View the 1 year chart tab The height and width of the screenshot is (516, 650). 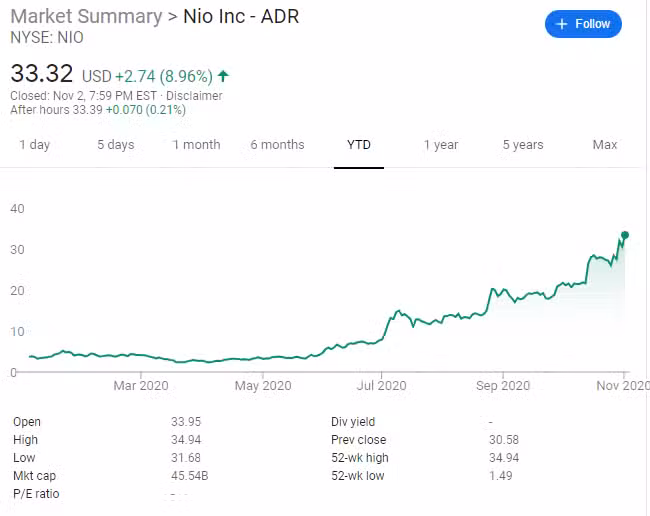coord(440,145)
